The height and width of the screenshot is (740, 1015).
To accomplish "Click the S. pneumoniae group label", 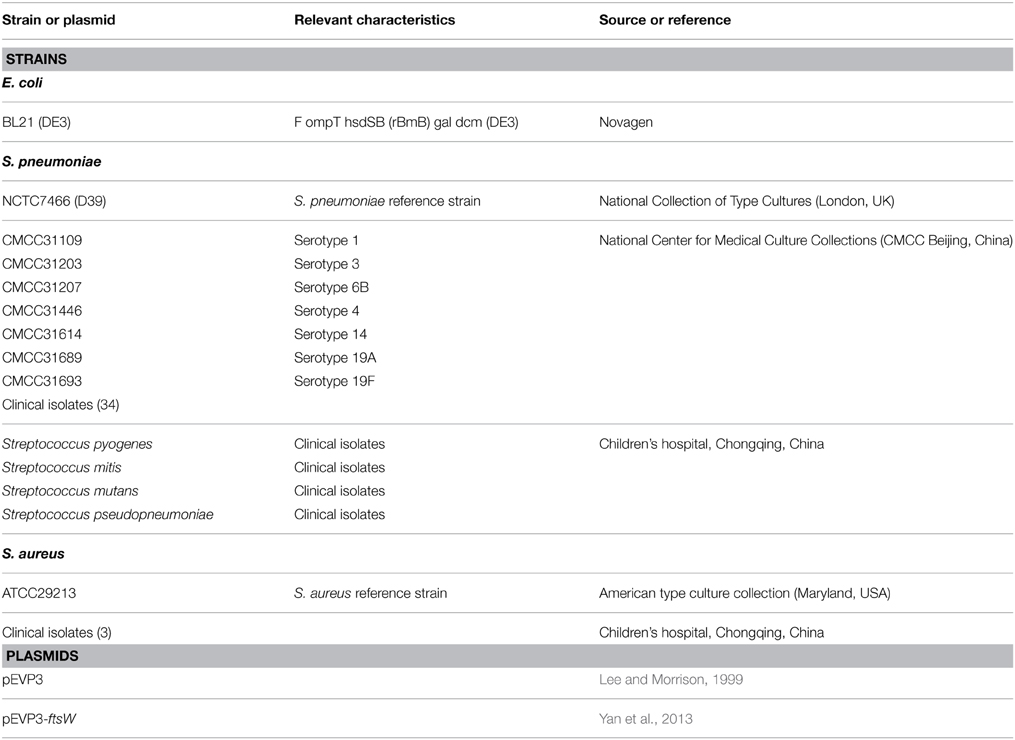I will (x=52, y=162).
